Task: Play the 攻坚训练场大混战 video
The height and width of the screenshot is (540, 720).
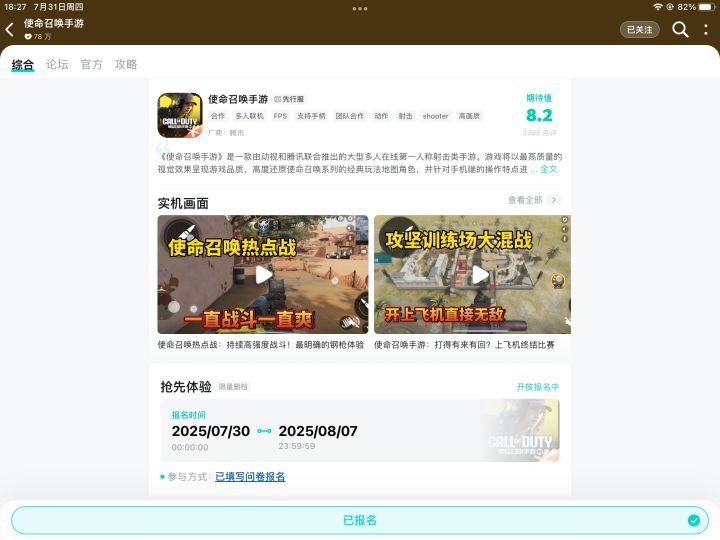Action: click(x=472, y=275)
